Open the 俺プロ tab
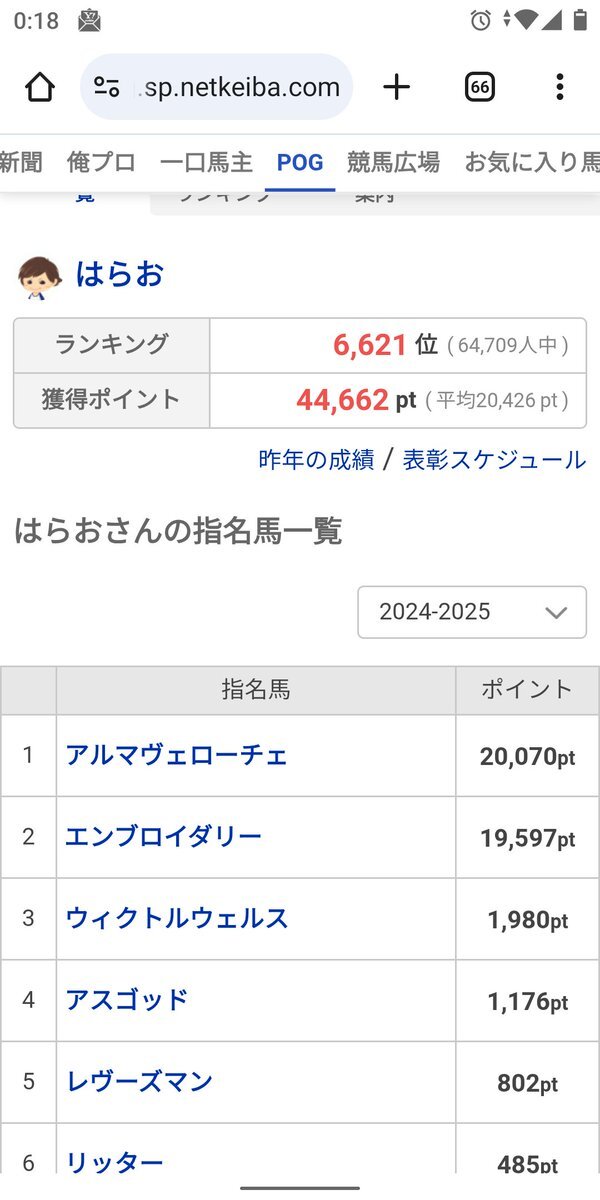Screen dimensions: 600x1200 pyautogui.click(x=101, y=162)
